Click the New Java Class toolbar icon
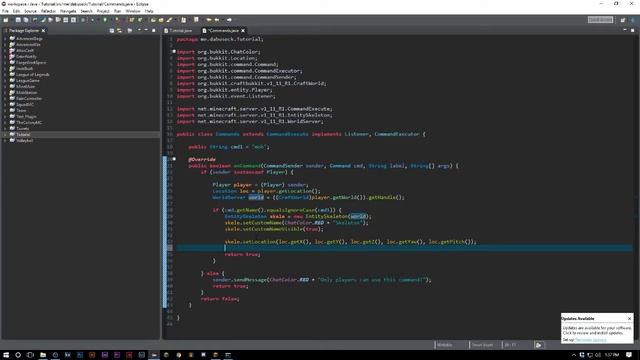 click(x=140, y=20)
